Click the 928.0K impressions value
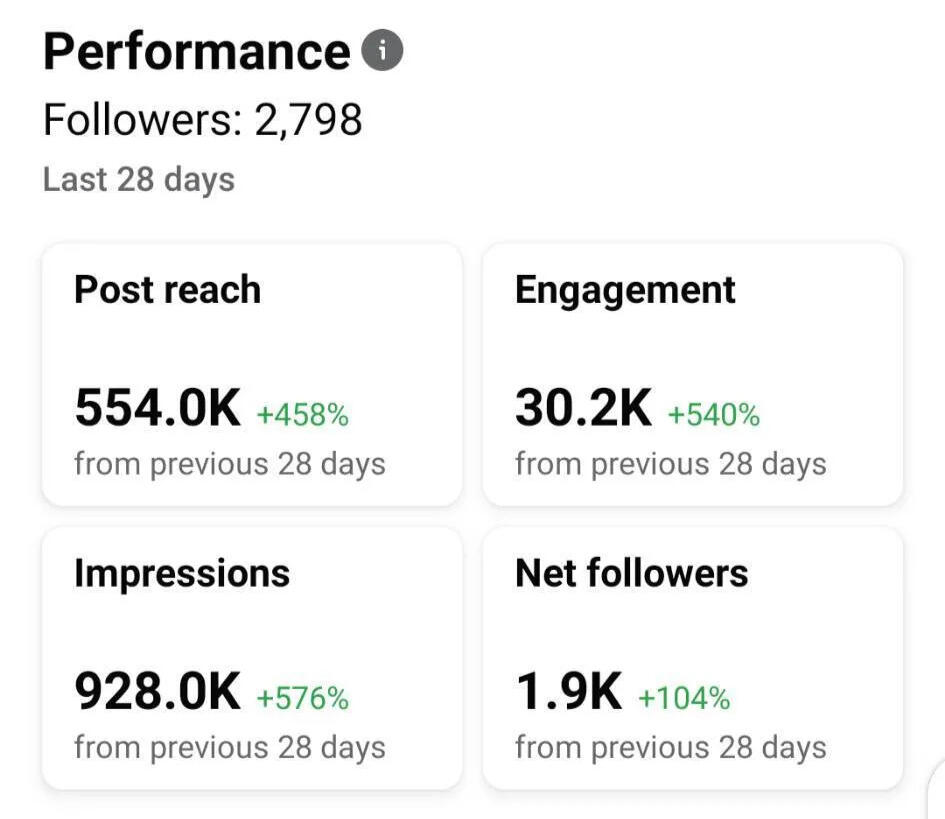The width and height of the screenshot is (945, 819). tap(158, 692)
